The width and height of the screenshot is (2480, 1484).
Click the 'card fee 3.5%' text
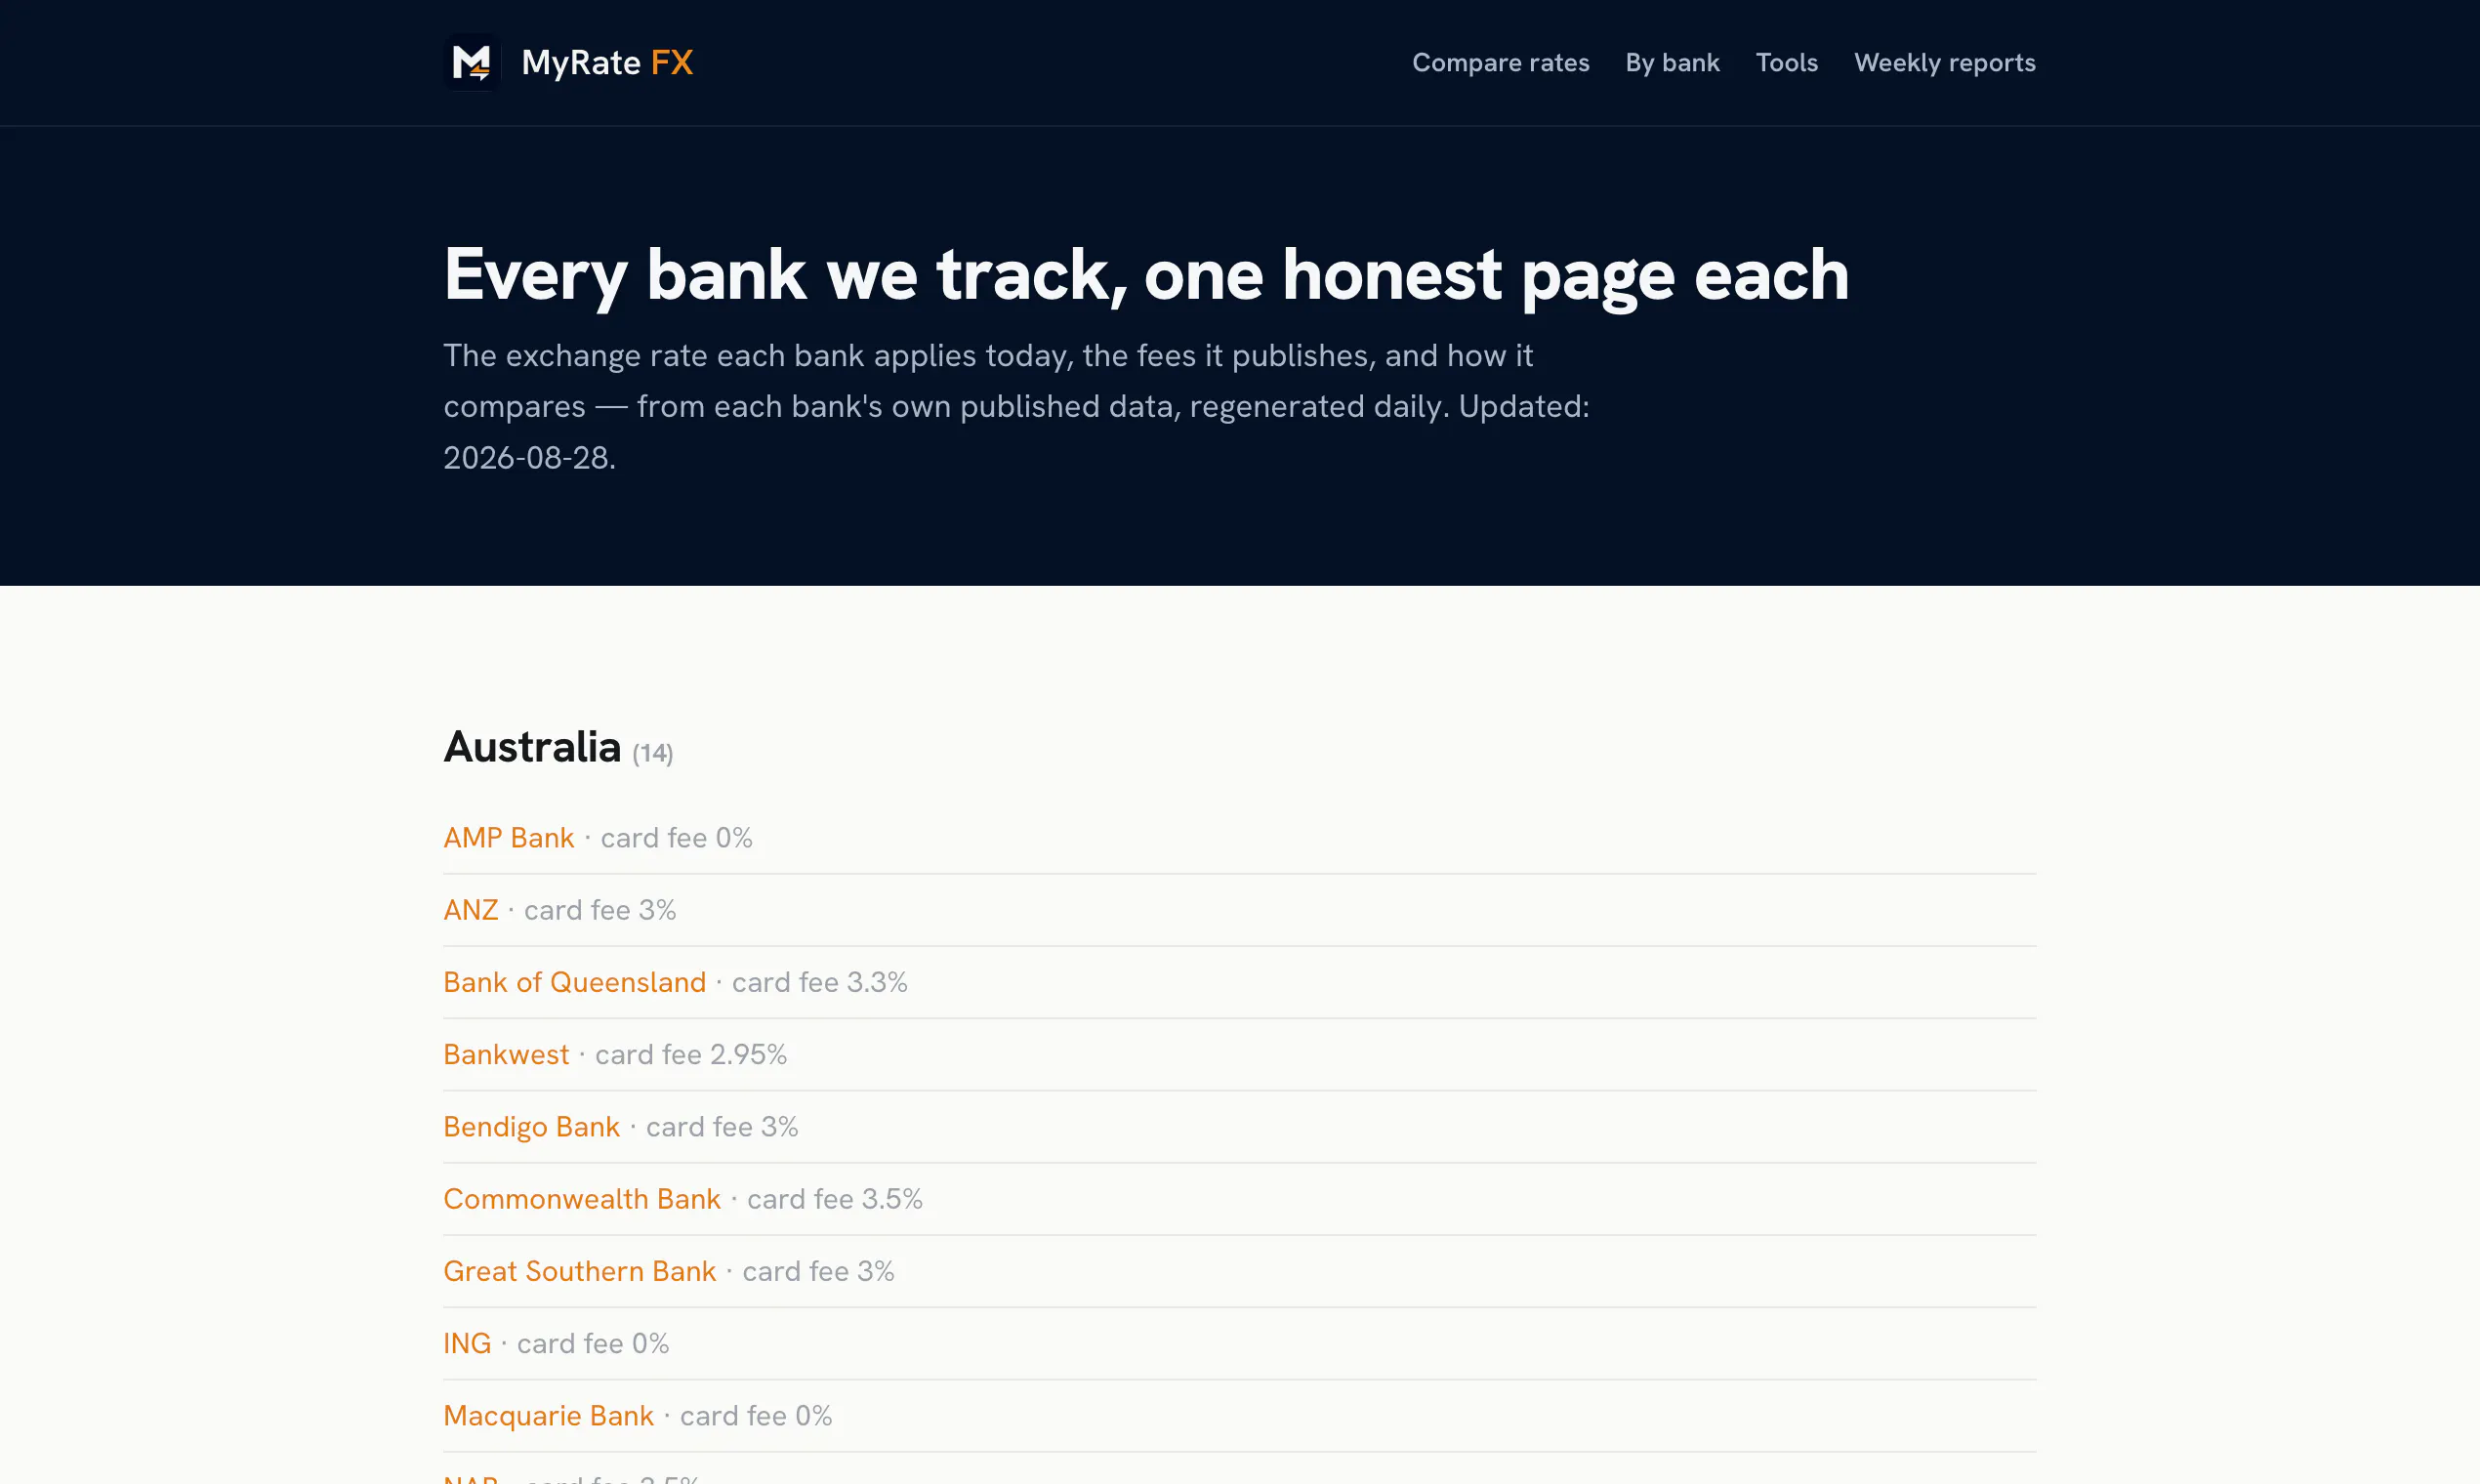pos(834,1198)
